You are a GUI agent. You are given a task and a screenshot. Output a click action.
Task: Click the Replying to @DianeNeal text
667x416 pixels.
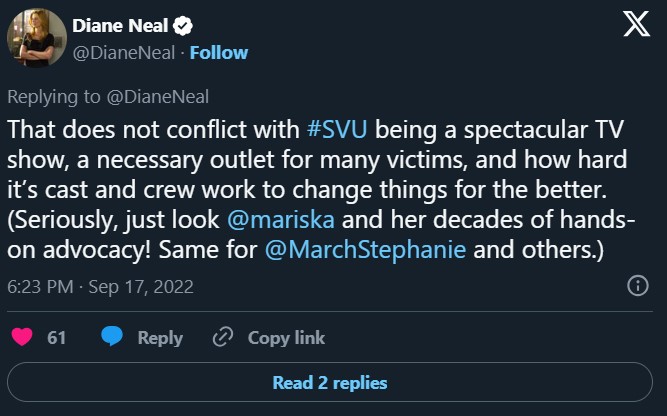click(x=108, y=96)
